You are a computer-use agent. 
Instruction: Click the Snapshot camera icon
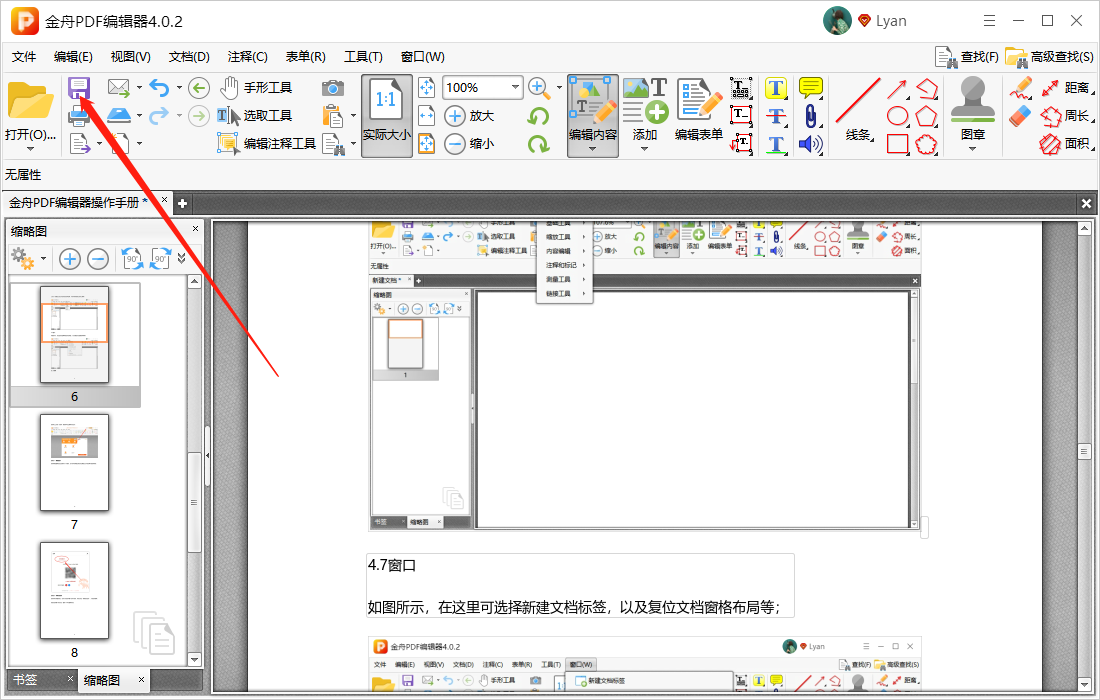[x=333, y=88]
